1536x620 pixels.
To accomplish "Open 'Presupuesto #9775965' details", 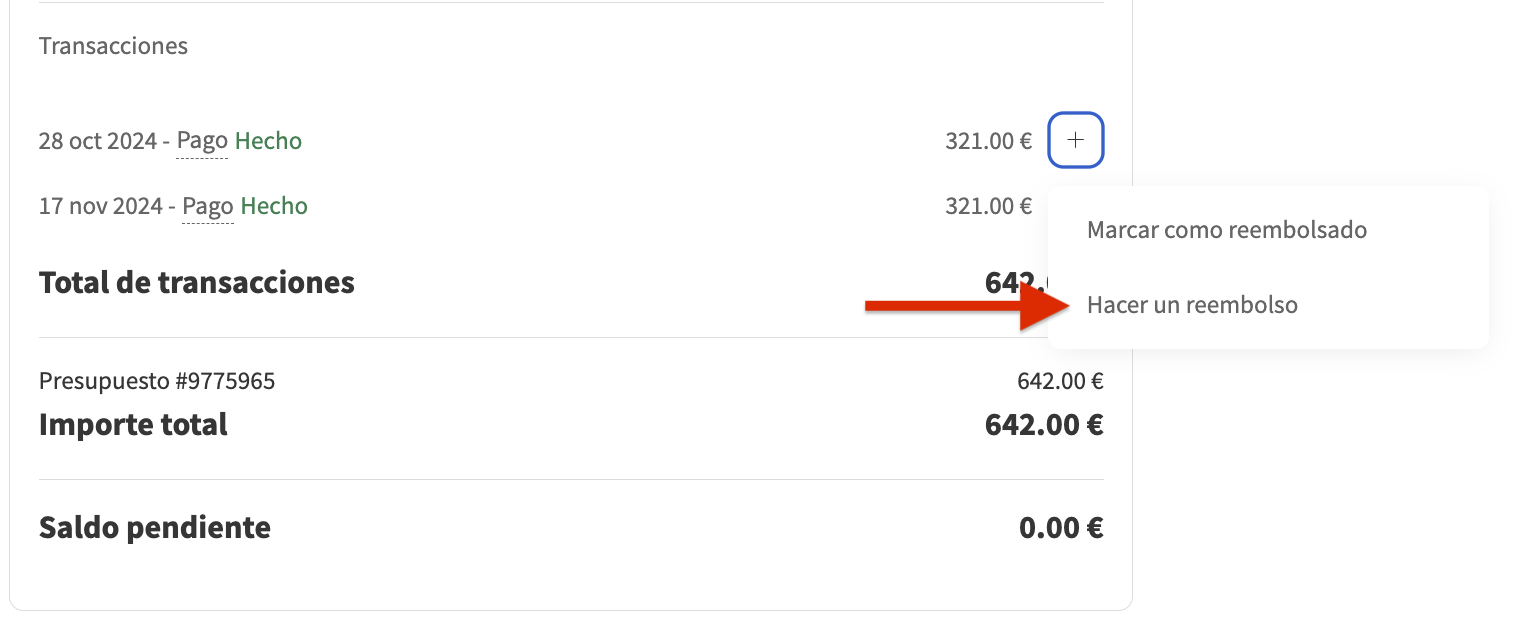I will pos(157,380).
